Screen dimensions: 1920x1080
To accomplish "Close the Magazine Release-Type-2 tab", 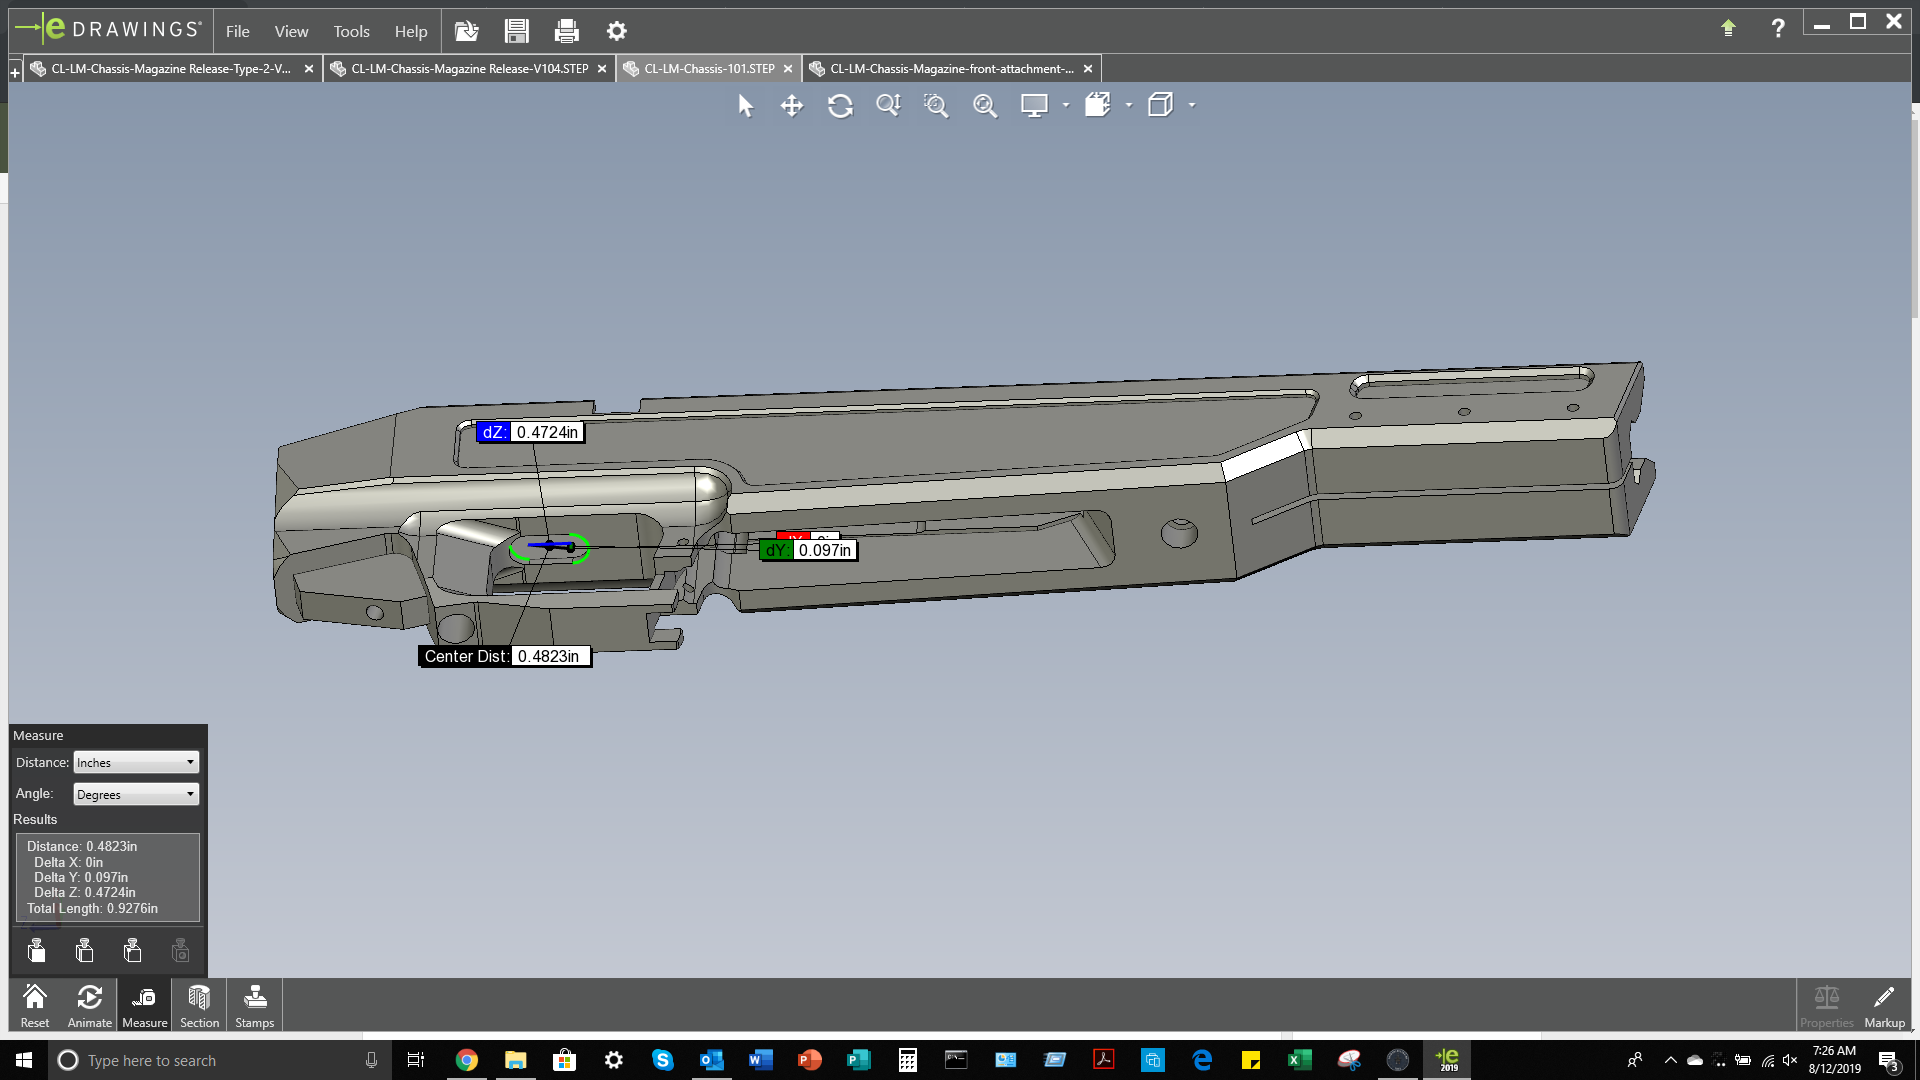I will tap(309, 69).
